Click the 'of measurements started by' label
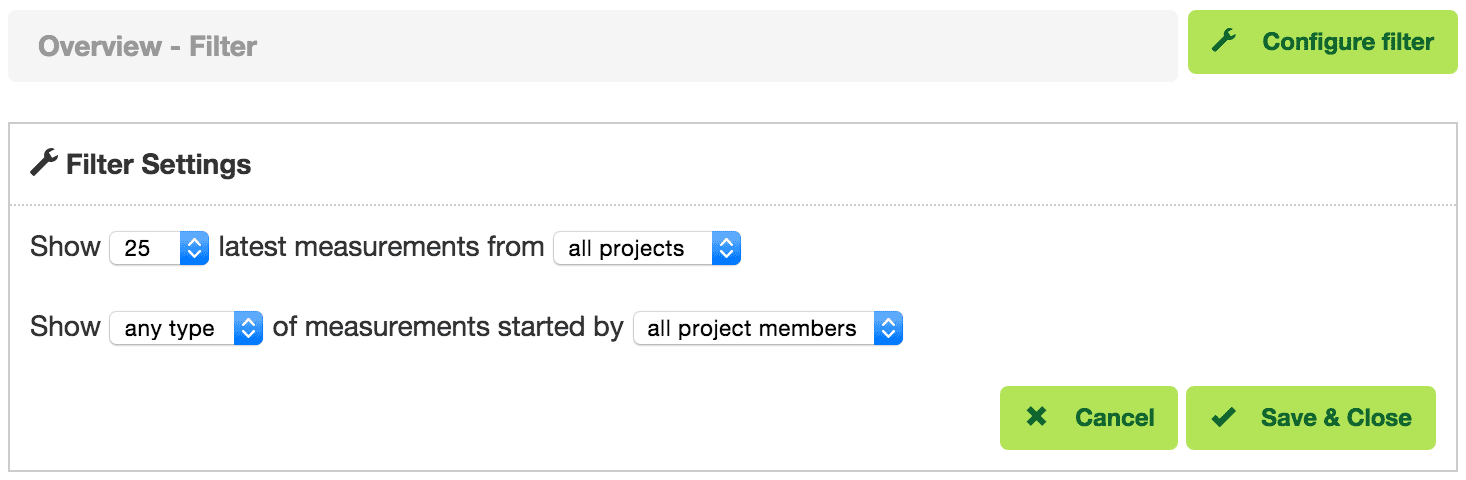The width and height of the screenshot is (1466, 480). tap(448, 327)
